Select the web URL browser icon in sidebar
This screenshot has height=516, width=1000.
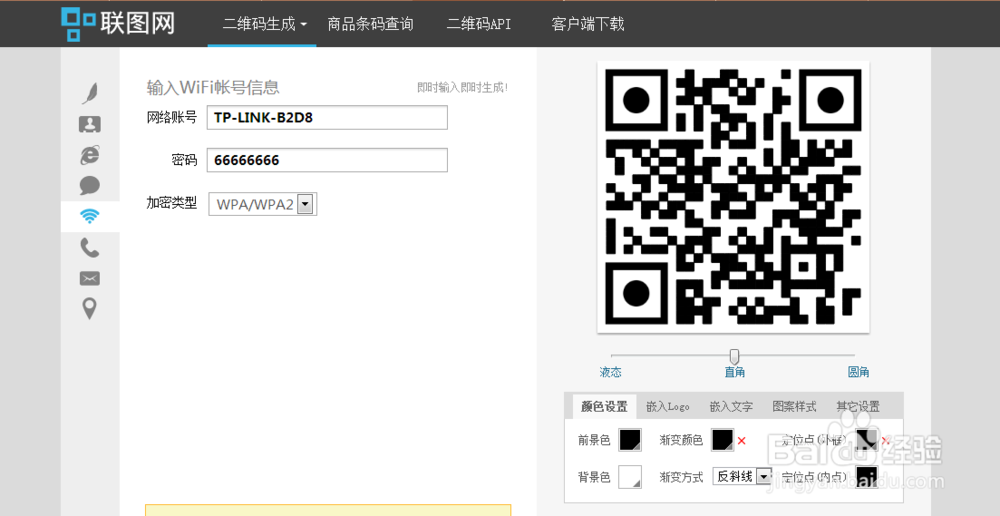(90, 154)
